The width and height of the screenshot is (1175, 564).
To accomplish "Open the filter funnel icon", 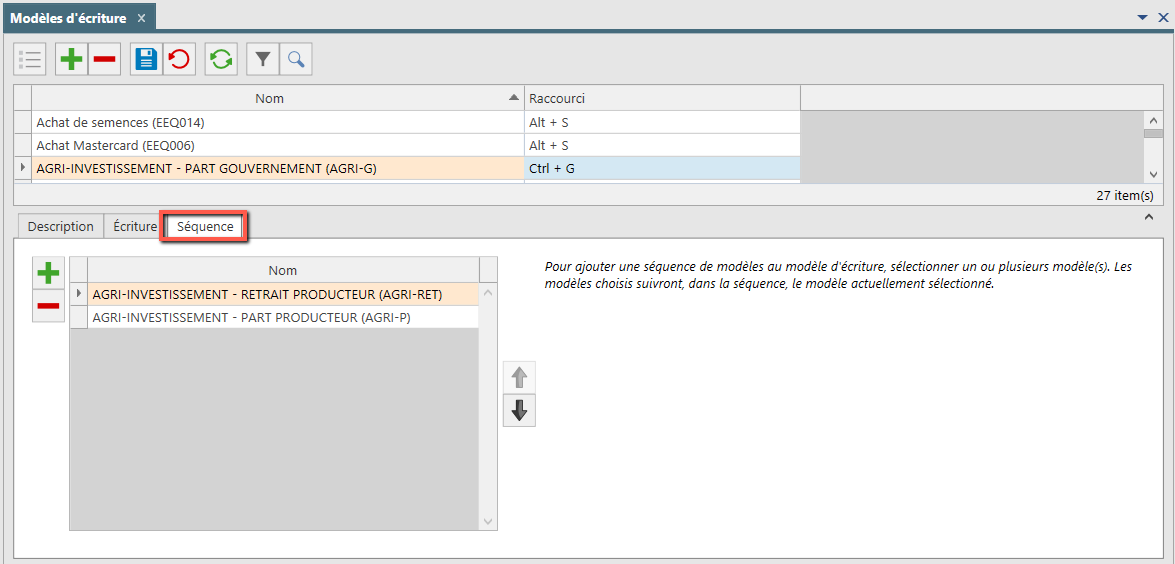I will tap(263, 59).
